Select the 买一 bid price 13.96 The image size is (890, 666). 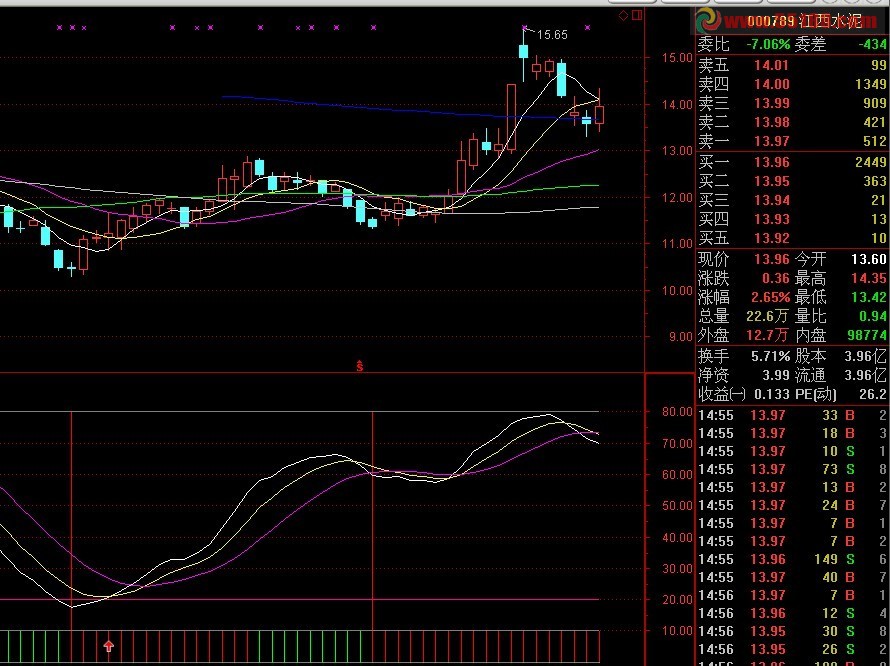pyautogui.click(x=771, y=162)
